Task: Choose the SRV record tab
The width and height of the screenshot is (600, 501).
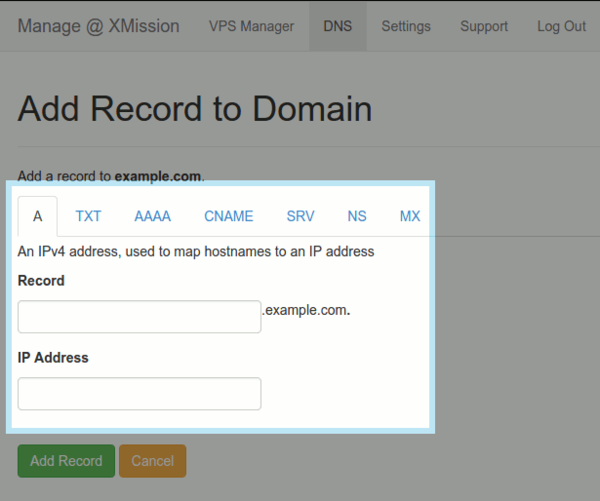Action: point(300,216)
